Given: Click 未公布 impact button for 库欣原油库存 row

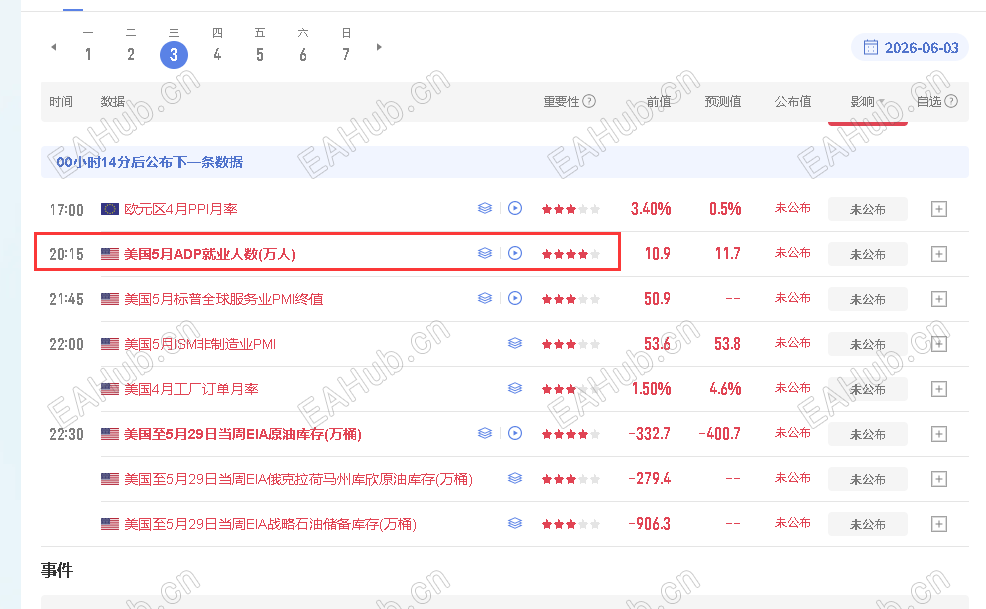Looking at the screenshot, I should 868,479.
